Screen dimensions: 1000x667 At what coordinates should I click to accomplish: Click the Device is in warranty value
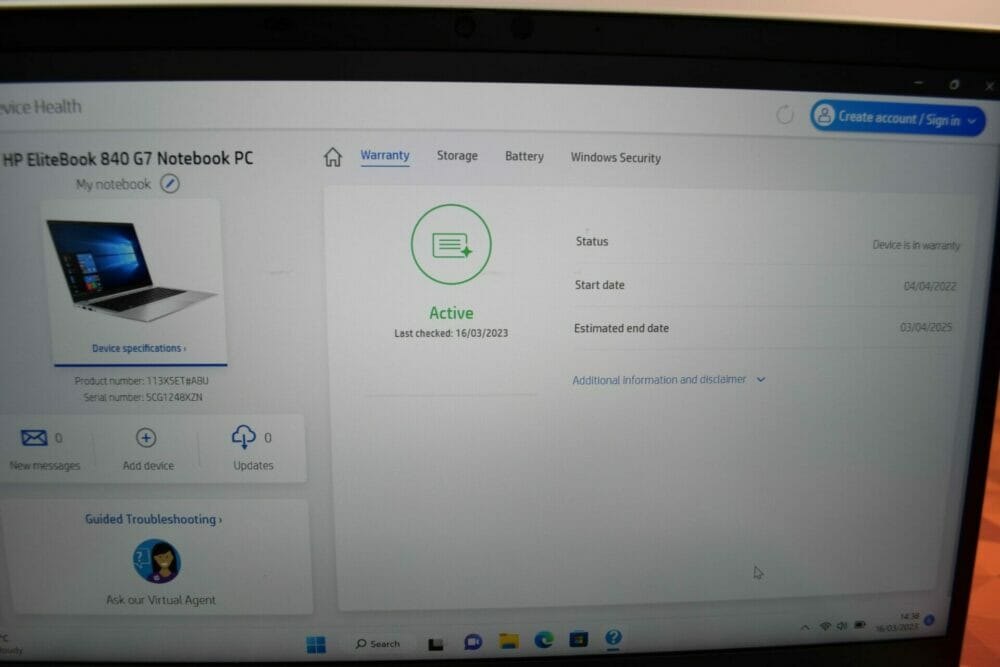click(916, 245)
